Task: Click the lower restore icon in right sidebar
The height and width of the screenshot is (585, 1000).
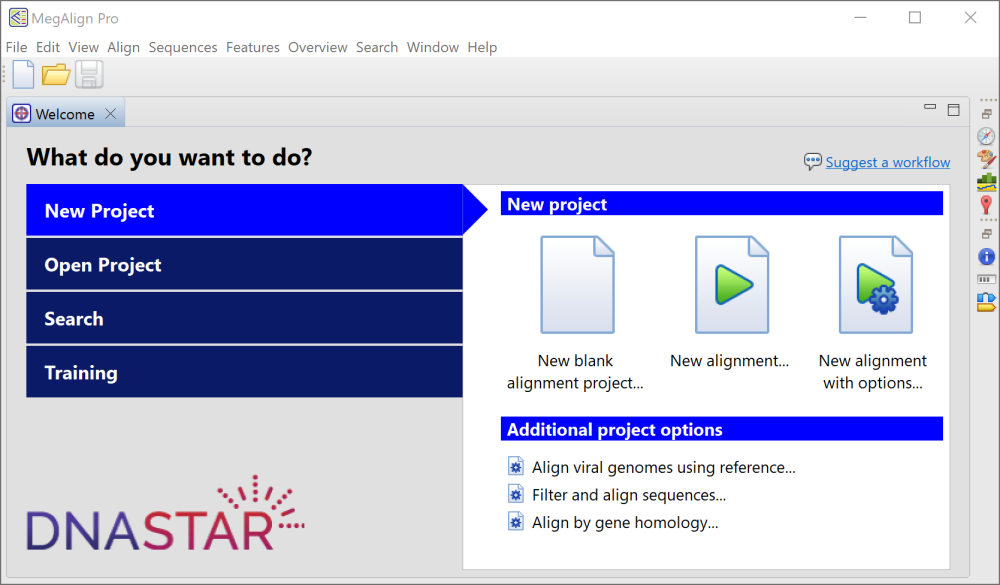Action: (987, 234)
